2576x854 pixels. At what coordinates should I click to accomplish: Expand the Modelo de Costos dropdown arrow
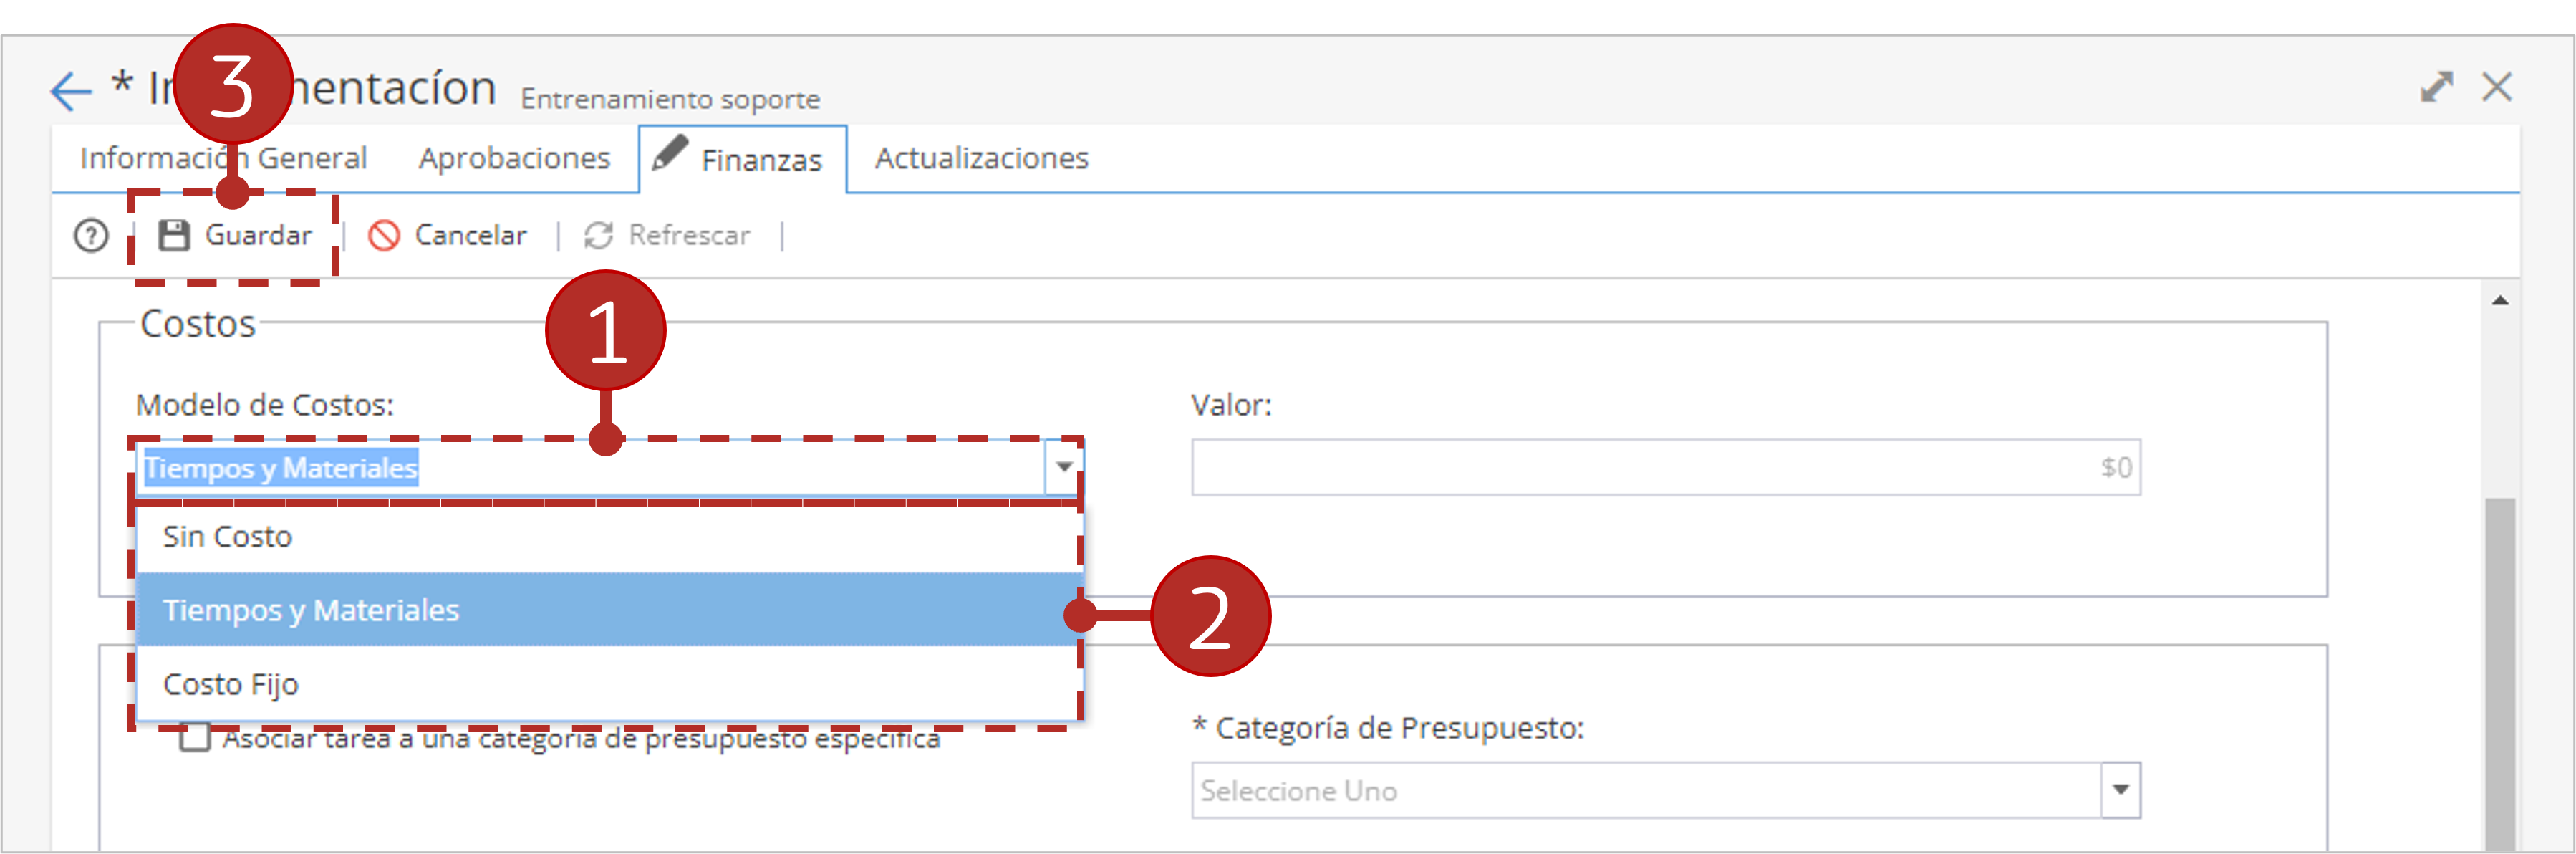[1063, 467]
